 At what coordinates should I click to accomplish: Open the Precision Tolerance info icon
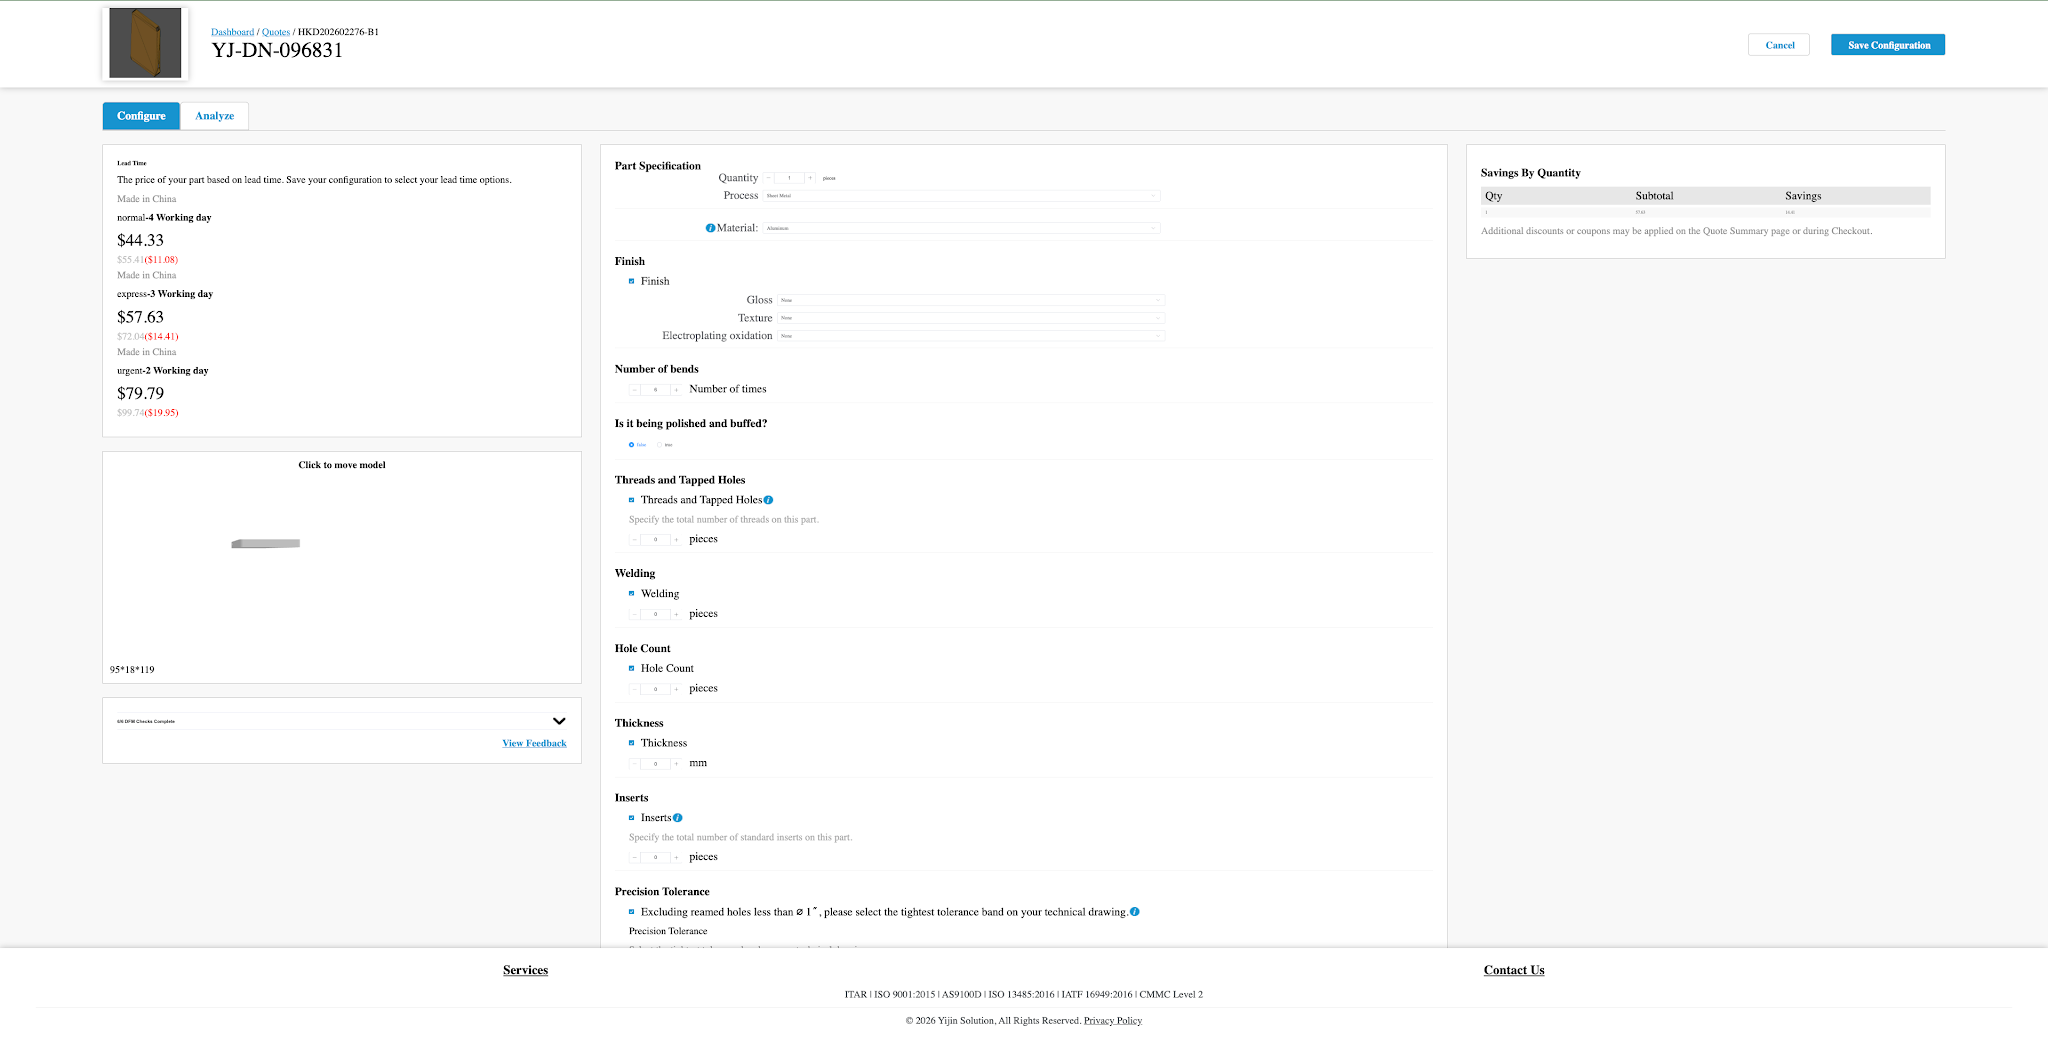point(1134,911)
